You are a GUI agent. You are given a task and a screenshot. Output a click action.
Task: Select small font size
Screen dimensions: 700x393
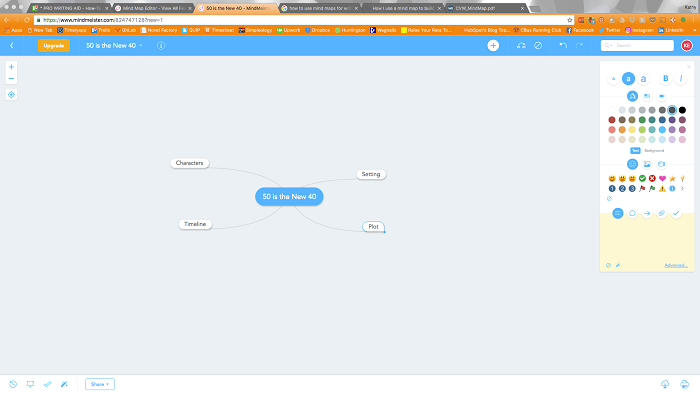pos(613,79)
